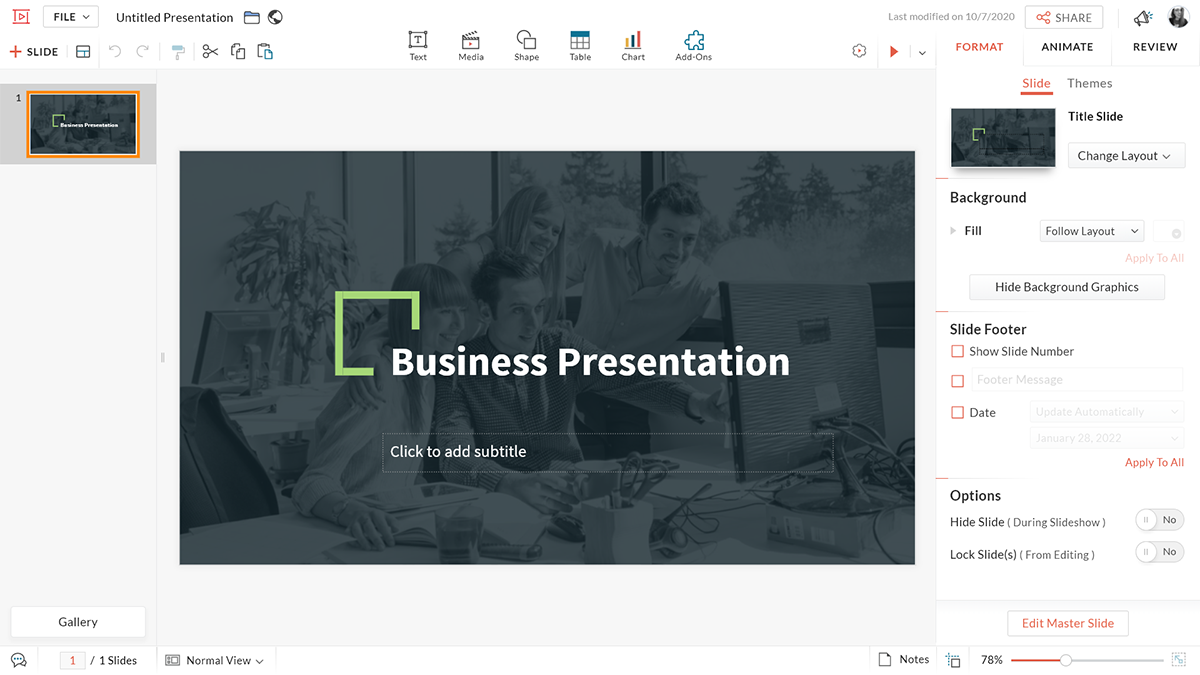Open the Change Layout dropdown
The image size is (1200, 675).
[x=1126, y=155]
